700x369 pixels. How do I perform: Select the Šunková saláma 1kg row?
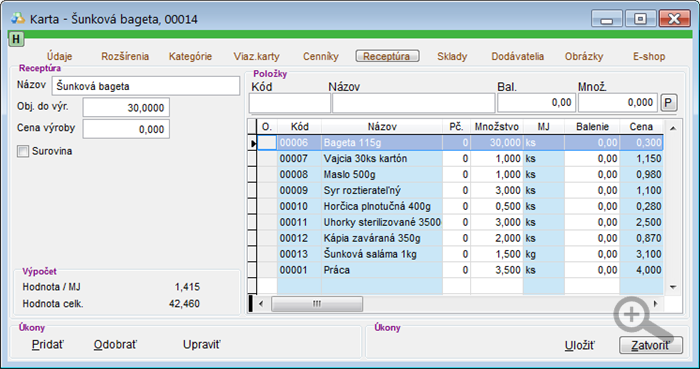[455, 254]
